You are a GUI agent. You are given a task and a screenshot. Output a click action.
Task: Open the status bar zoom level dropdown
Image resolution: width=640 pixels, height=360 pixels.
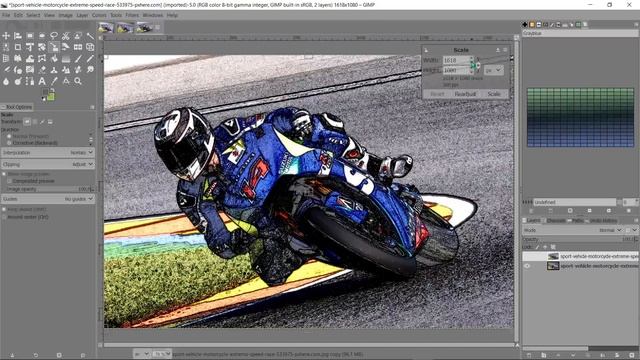(x=162, y=354)
